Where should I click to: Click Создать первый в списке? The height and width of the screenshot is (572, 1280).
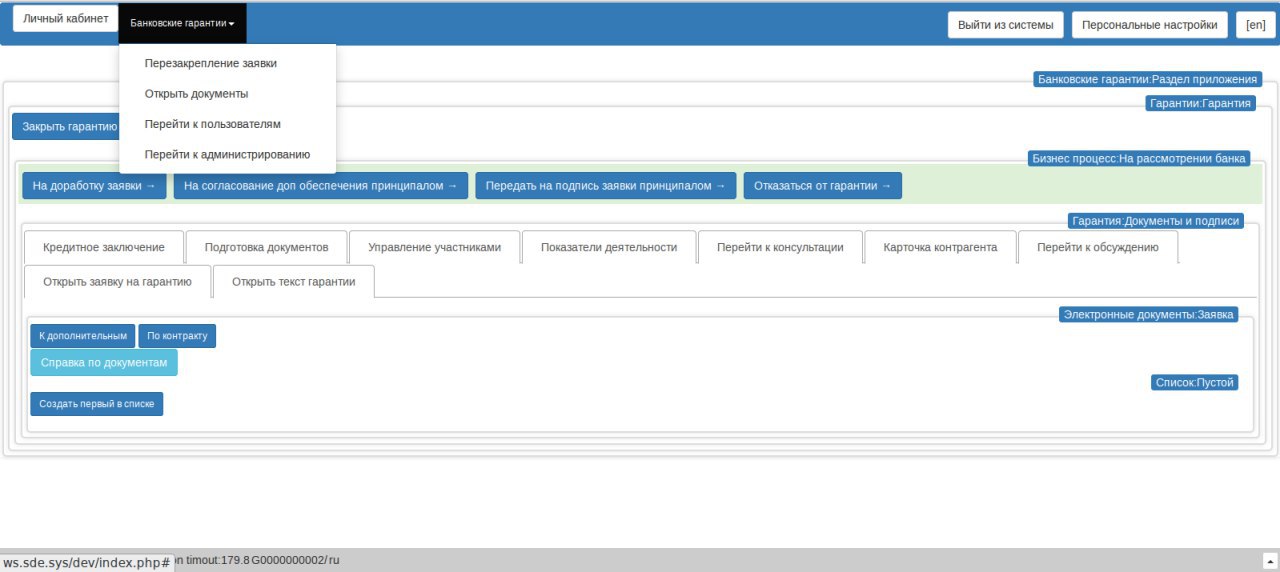[x=96, y=404]
